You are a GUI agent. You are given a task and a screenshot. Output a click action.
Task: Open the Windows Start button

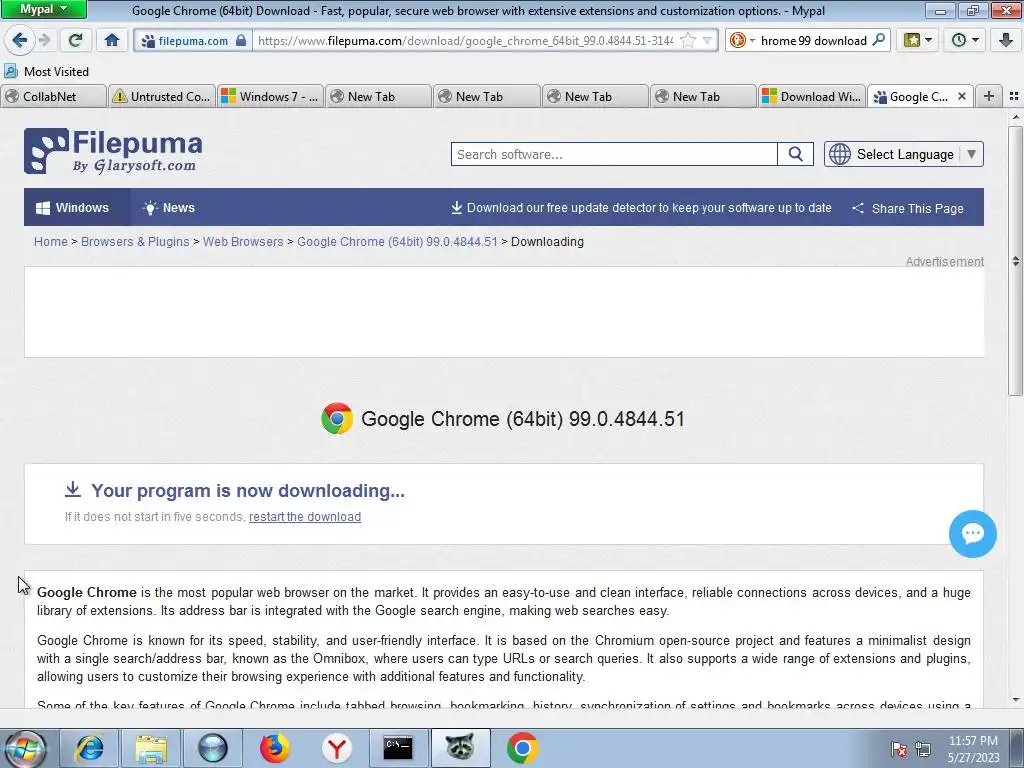pyautogui.click(x=24, y=748)
